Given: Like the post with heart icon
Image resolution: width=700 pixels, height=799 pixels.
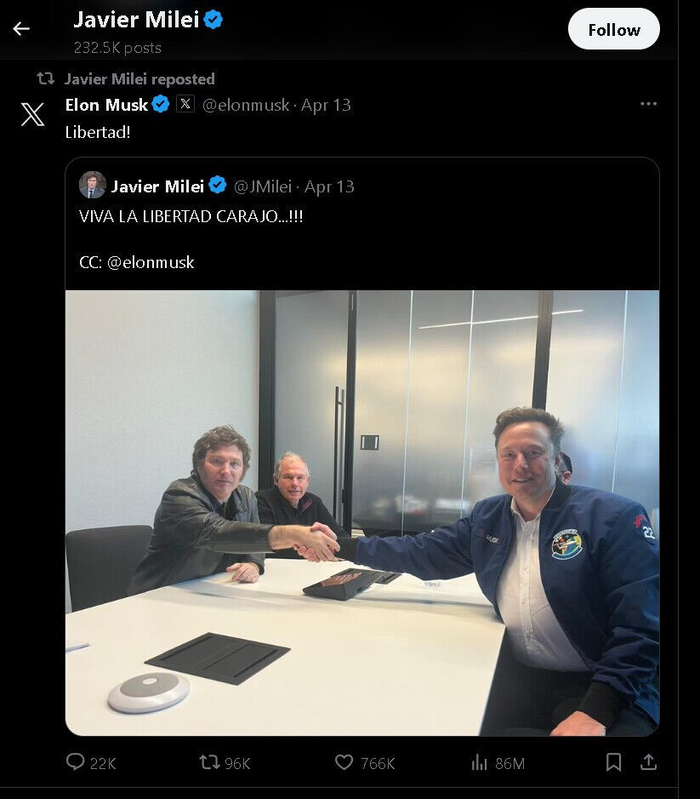Looking at the screenshot, I should tap(344, 762).
